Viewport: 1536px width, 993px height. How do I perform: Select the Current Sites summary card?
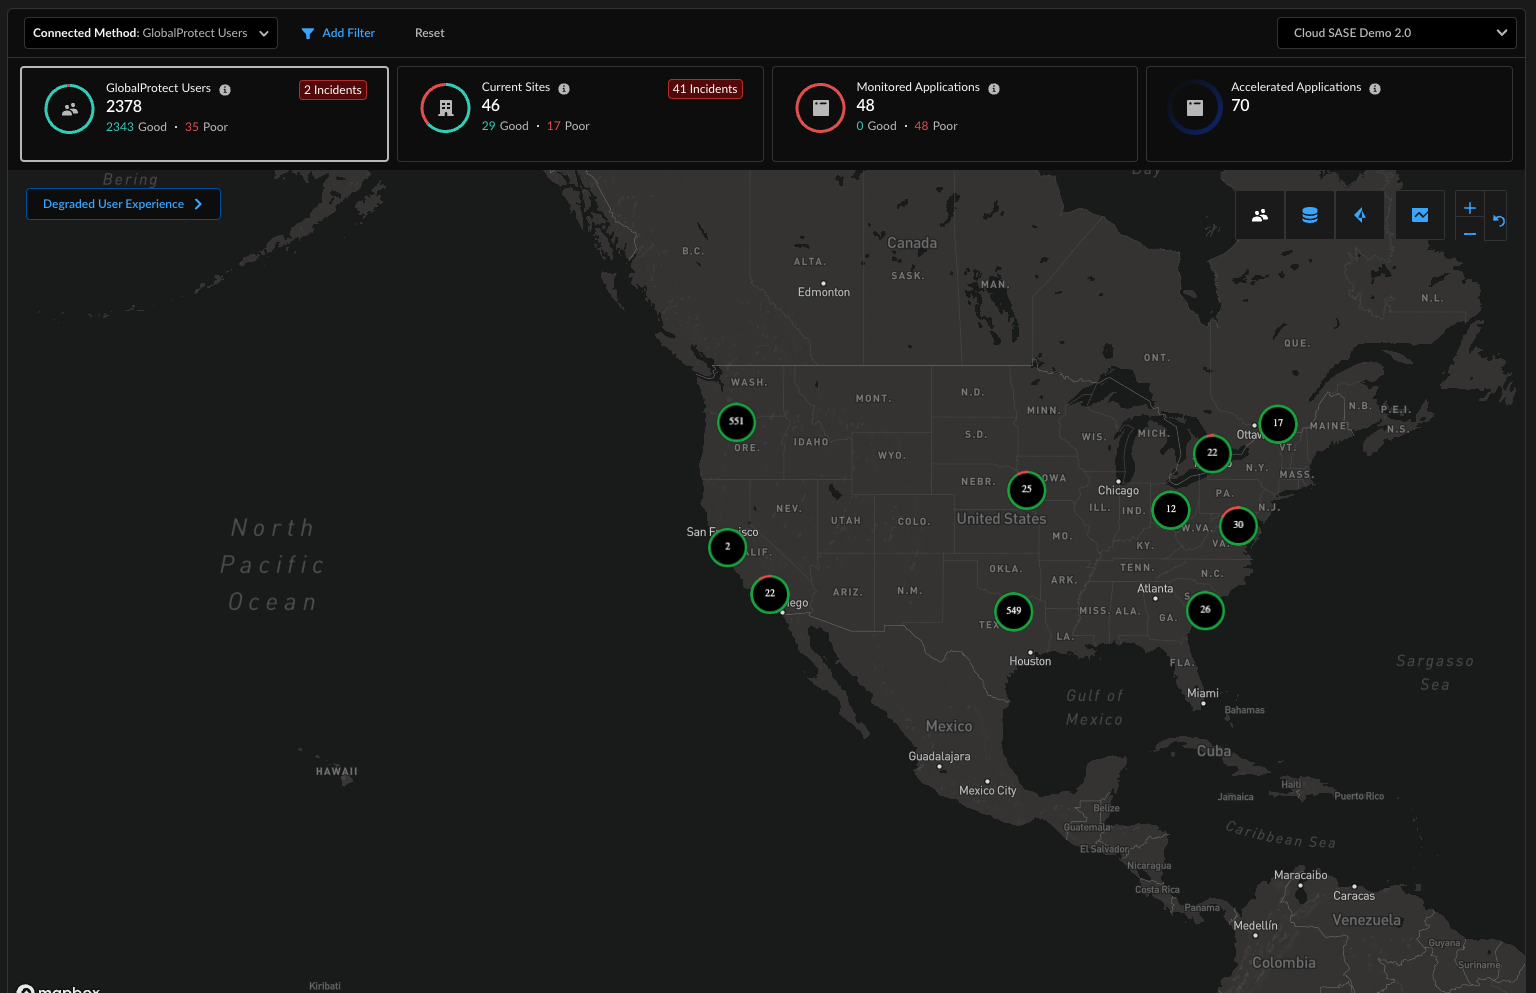click(580, 114)
